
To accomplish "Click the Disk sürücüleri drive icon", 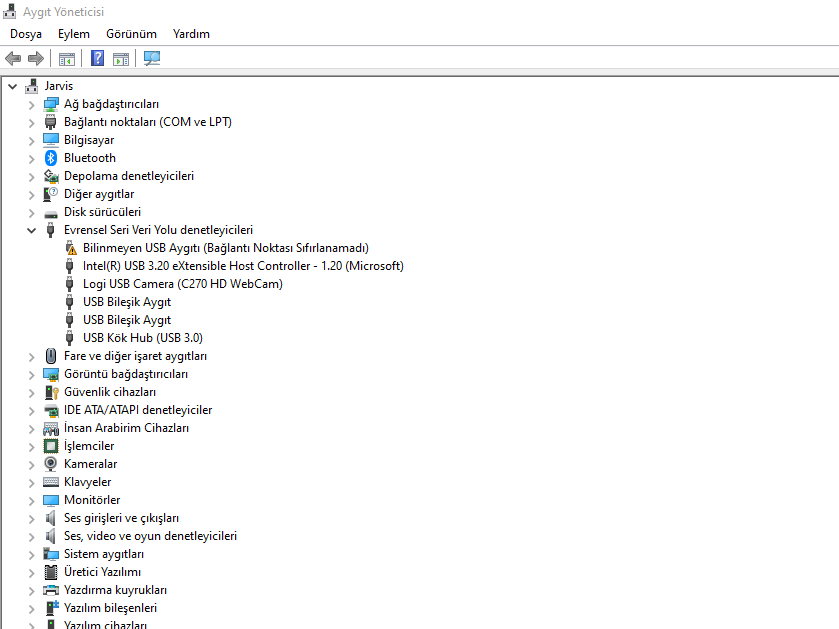I will pos(51,214).
